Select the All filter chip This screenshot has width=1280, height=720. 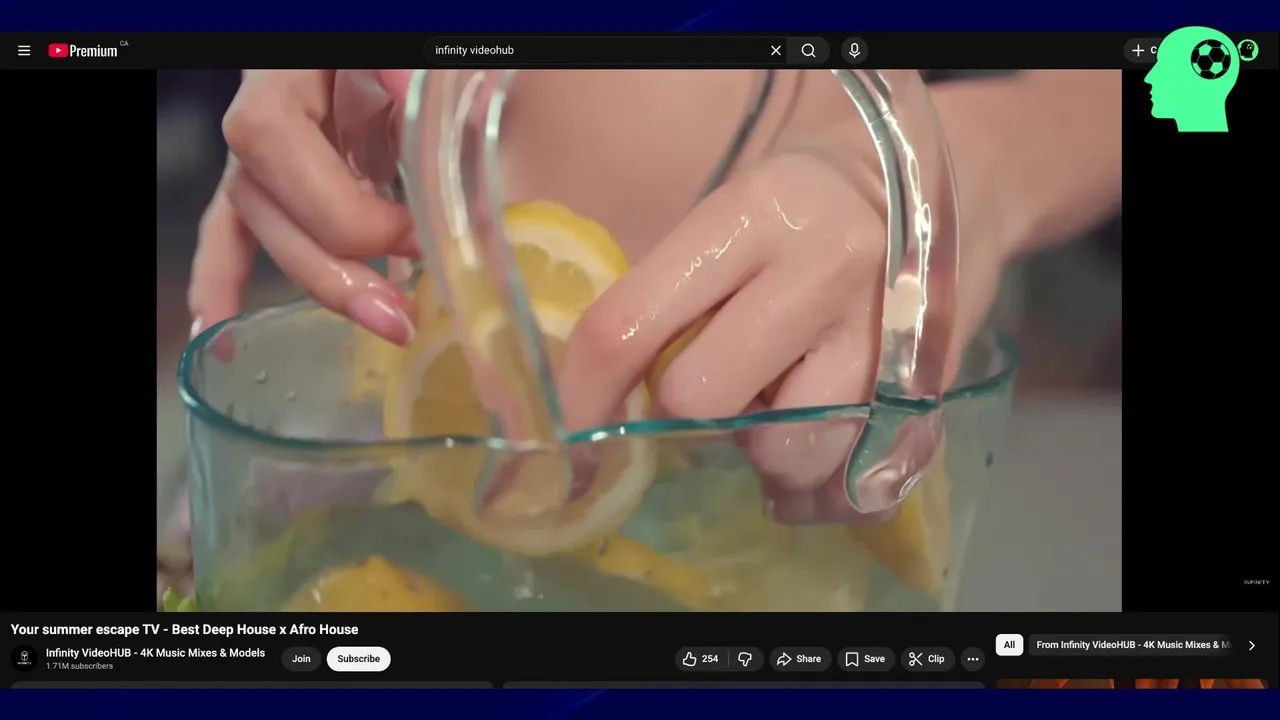pyautogui.click(x=1009, y=645)
